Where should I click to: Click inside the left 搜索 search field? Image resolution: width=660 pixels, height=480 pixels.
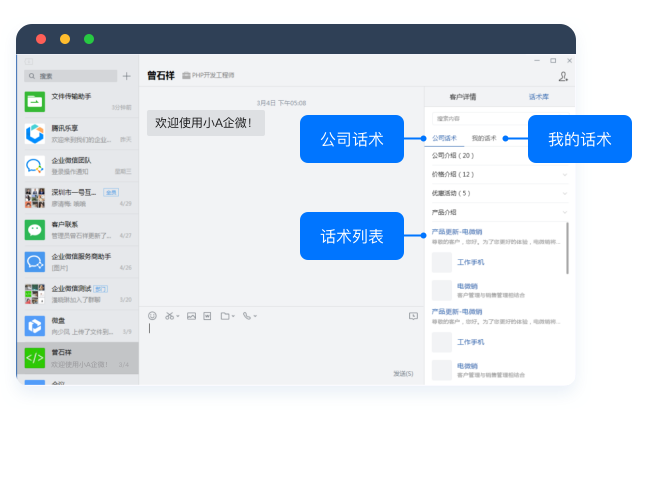pyautogui.click(x=71, y=76)
